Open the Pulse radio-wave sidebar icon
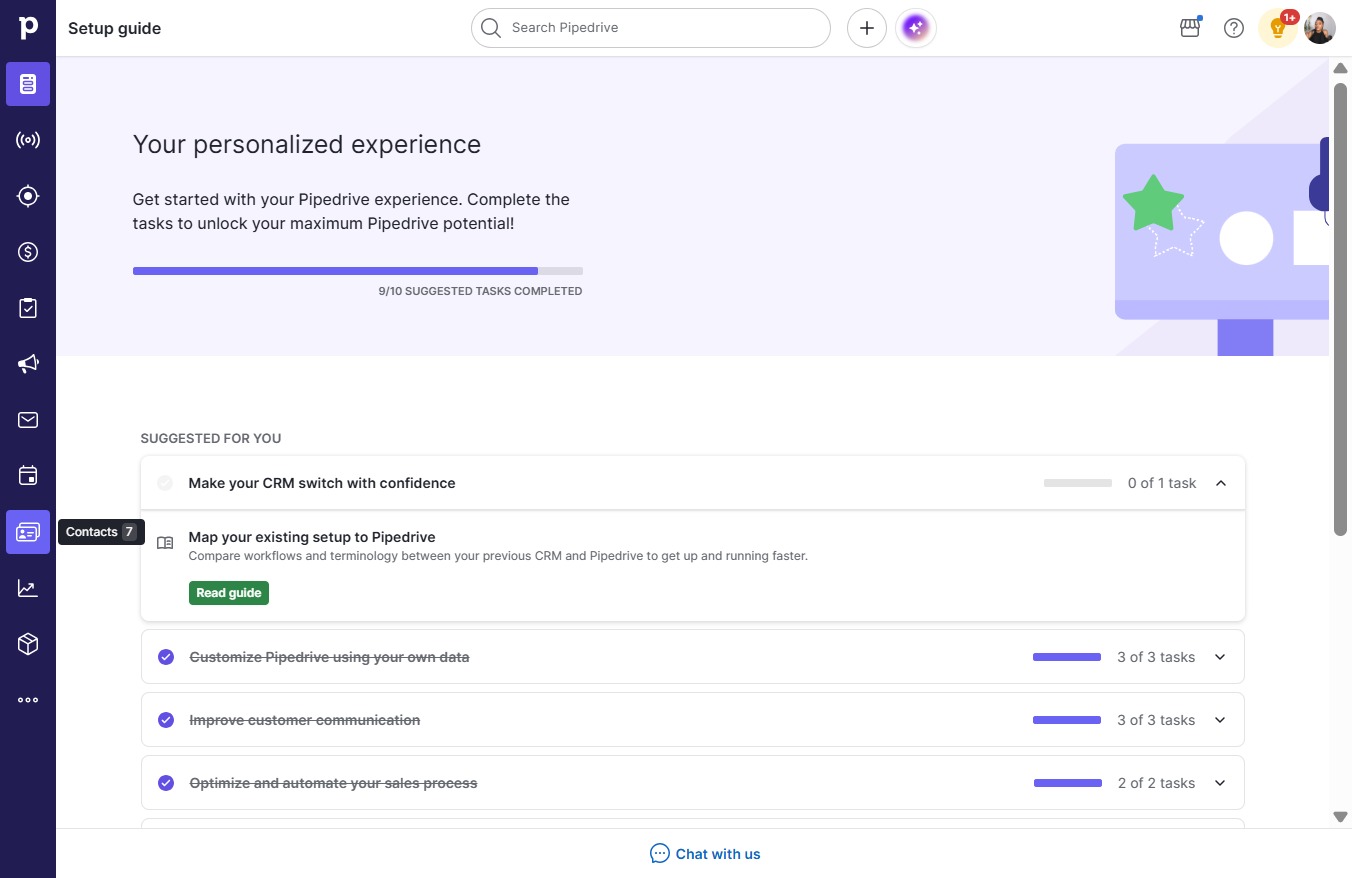This screenshot has height=878, width=1352. point(28,140)
